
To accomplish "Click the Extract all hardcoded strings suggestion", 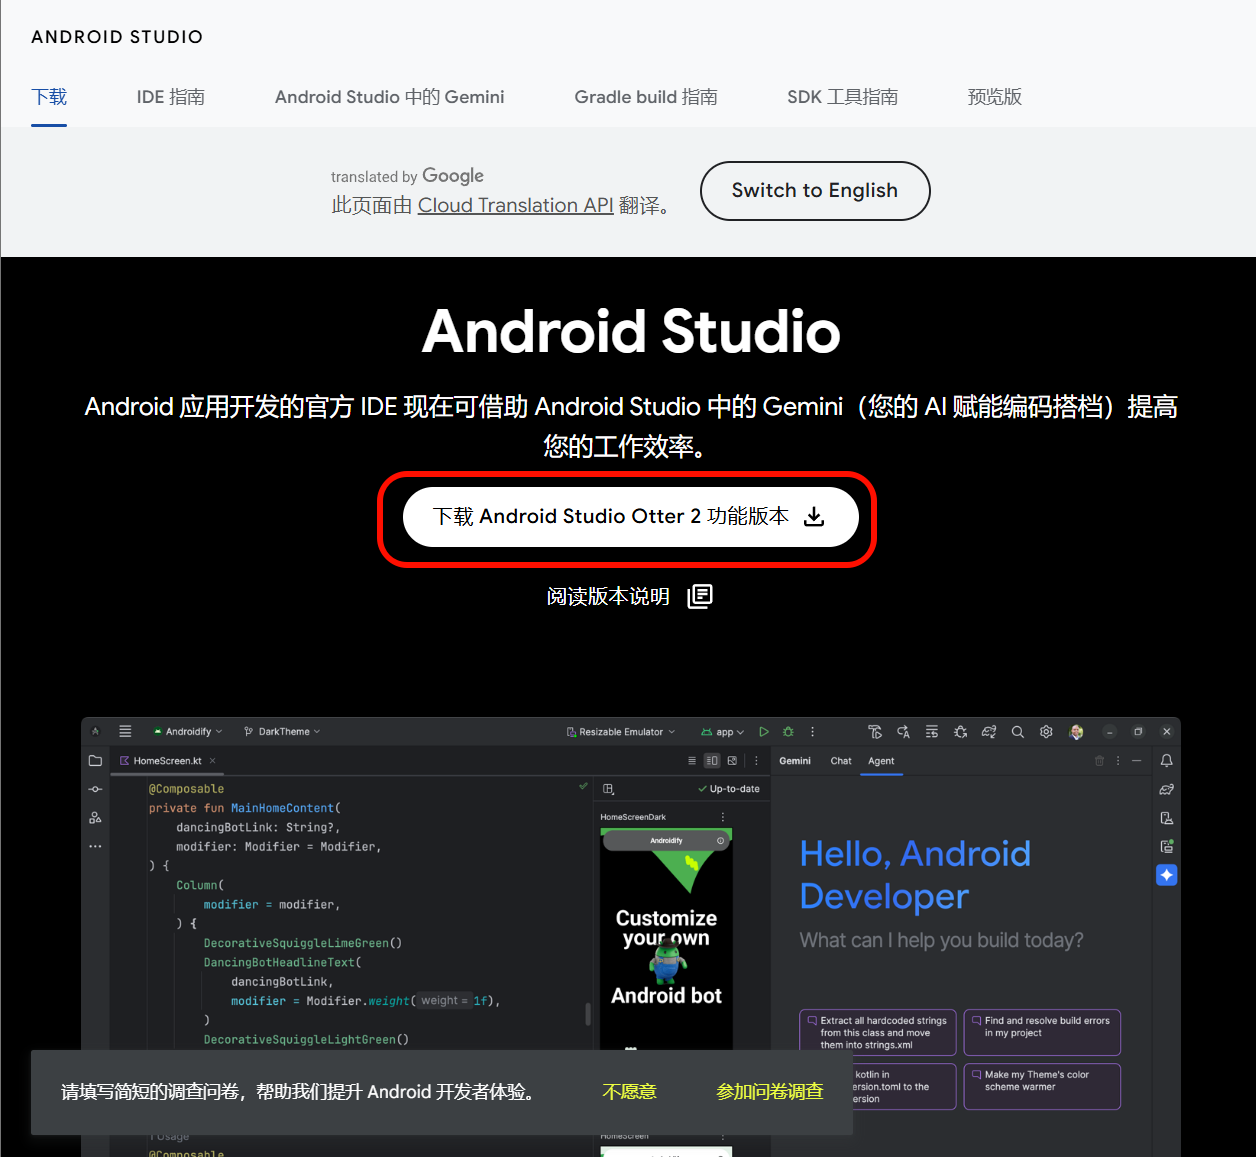I will coord(878,1033).
